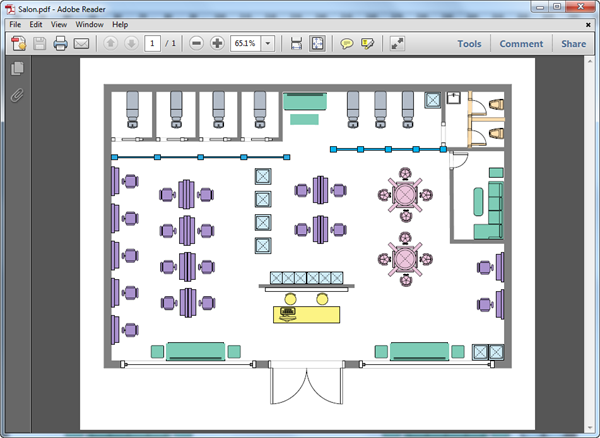Open the Window menu
This screenshot has width=600, height=438.
click(x=89, y=24)
